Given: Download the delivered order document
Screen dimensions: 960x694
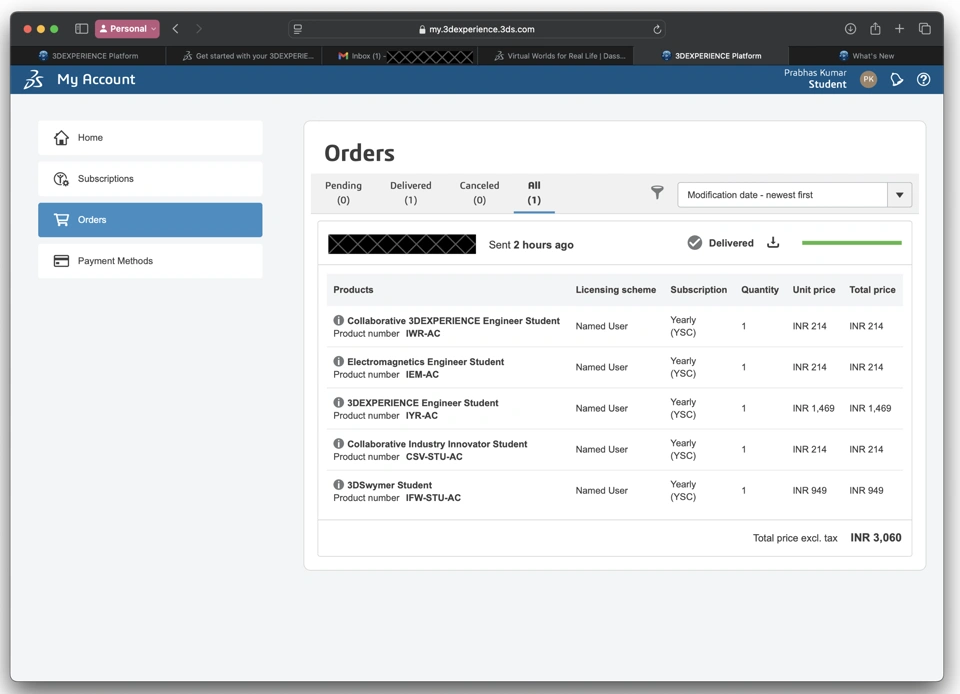Looking at the screenshot, I should click(773, 242).
